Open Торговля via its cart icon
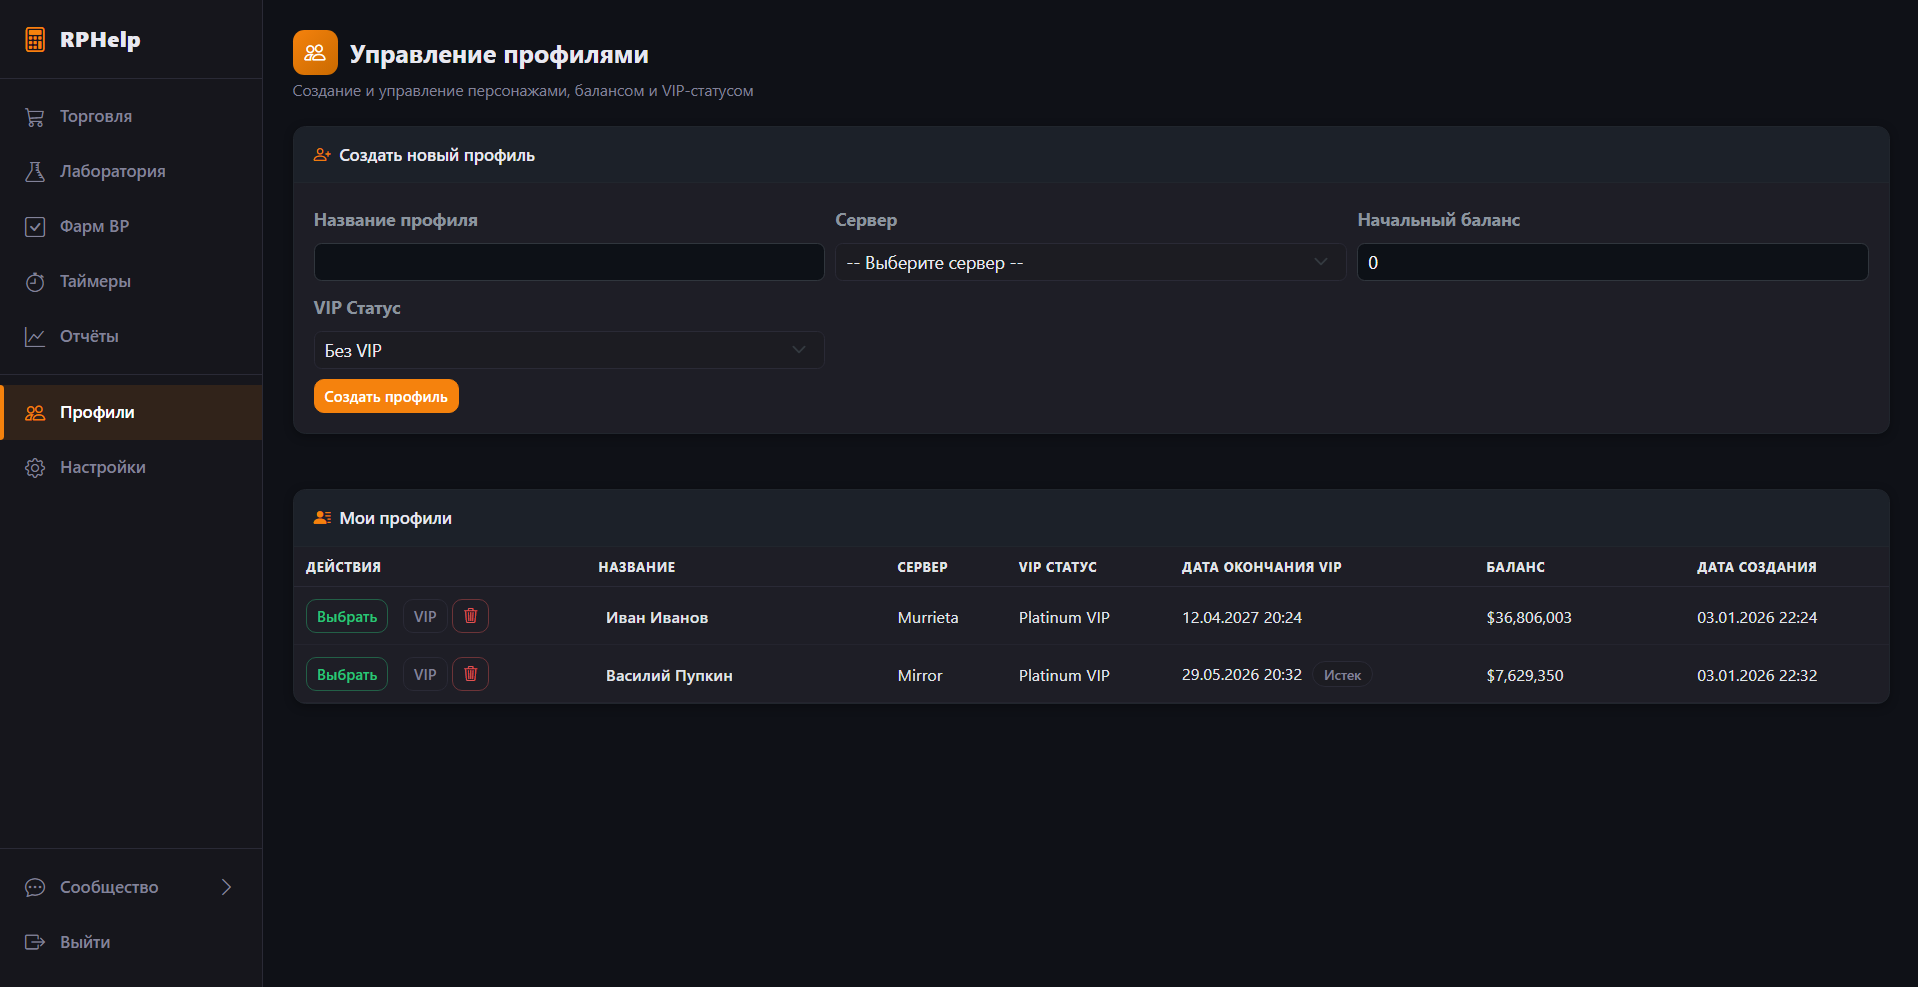Screen dimensions: 1918x987 pyautogui.click(x=35, y=117)
